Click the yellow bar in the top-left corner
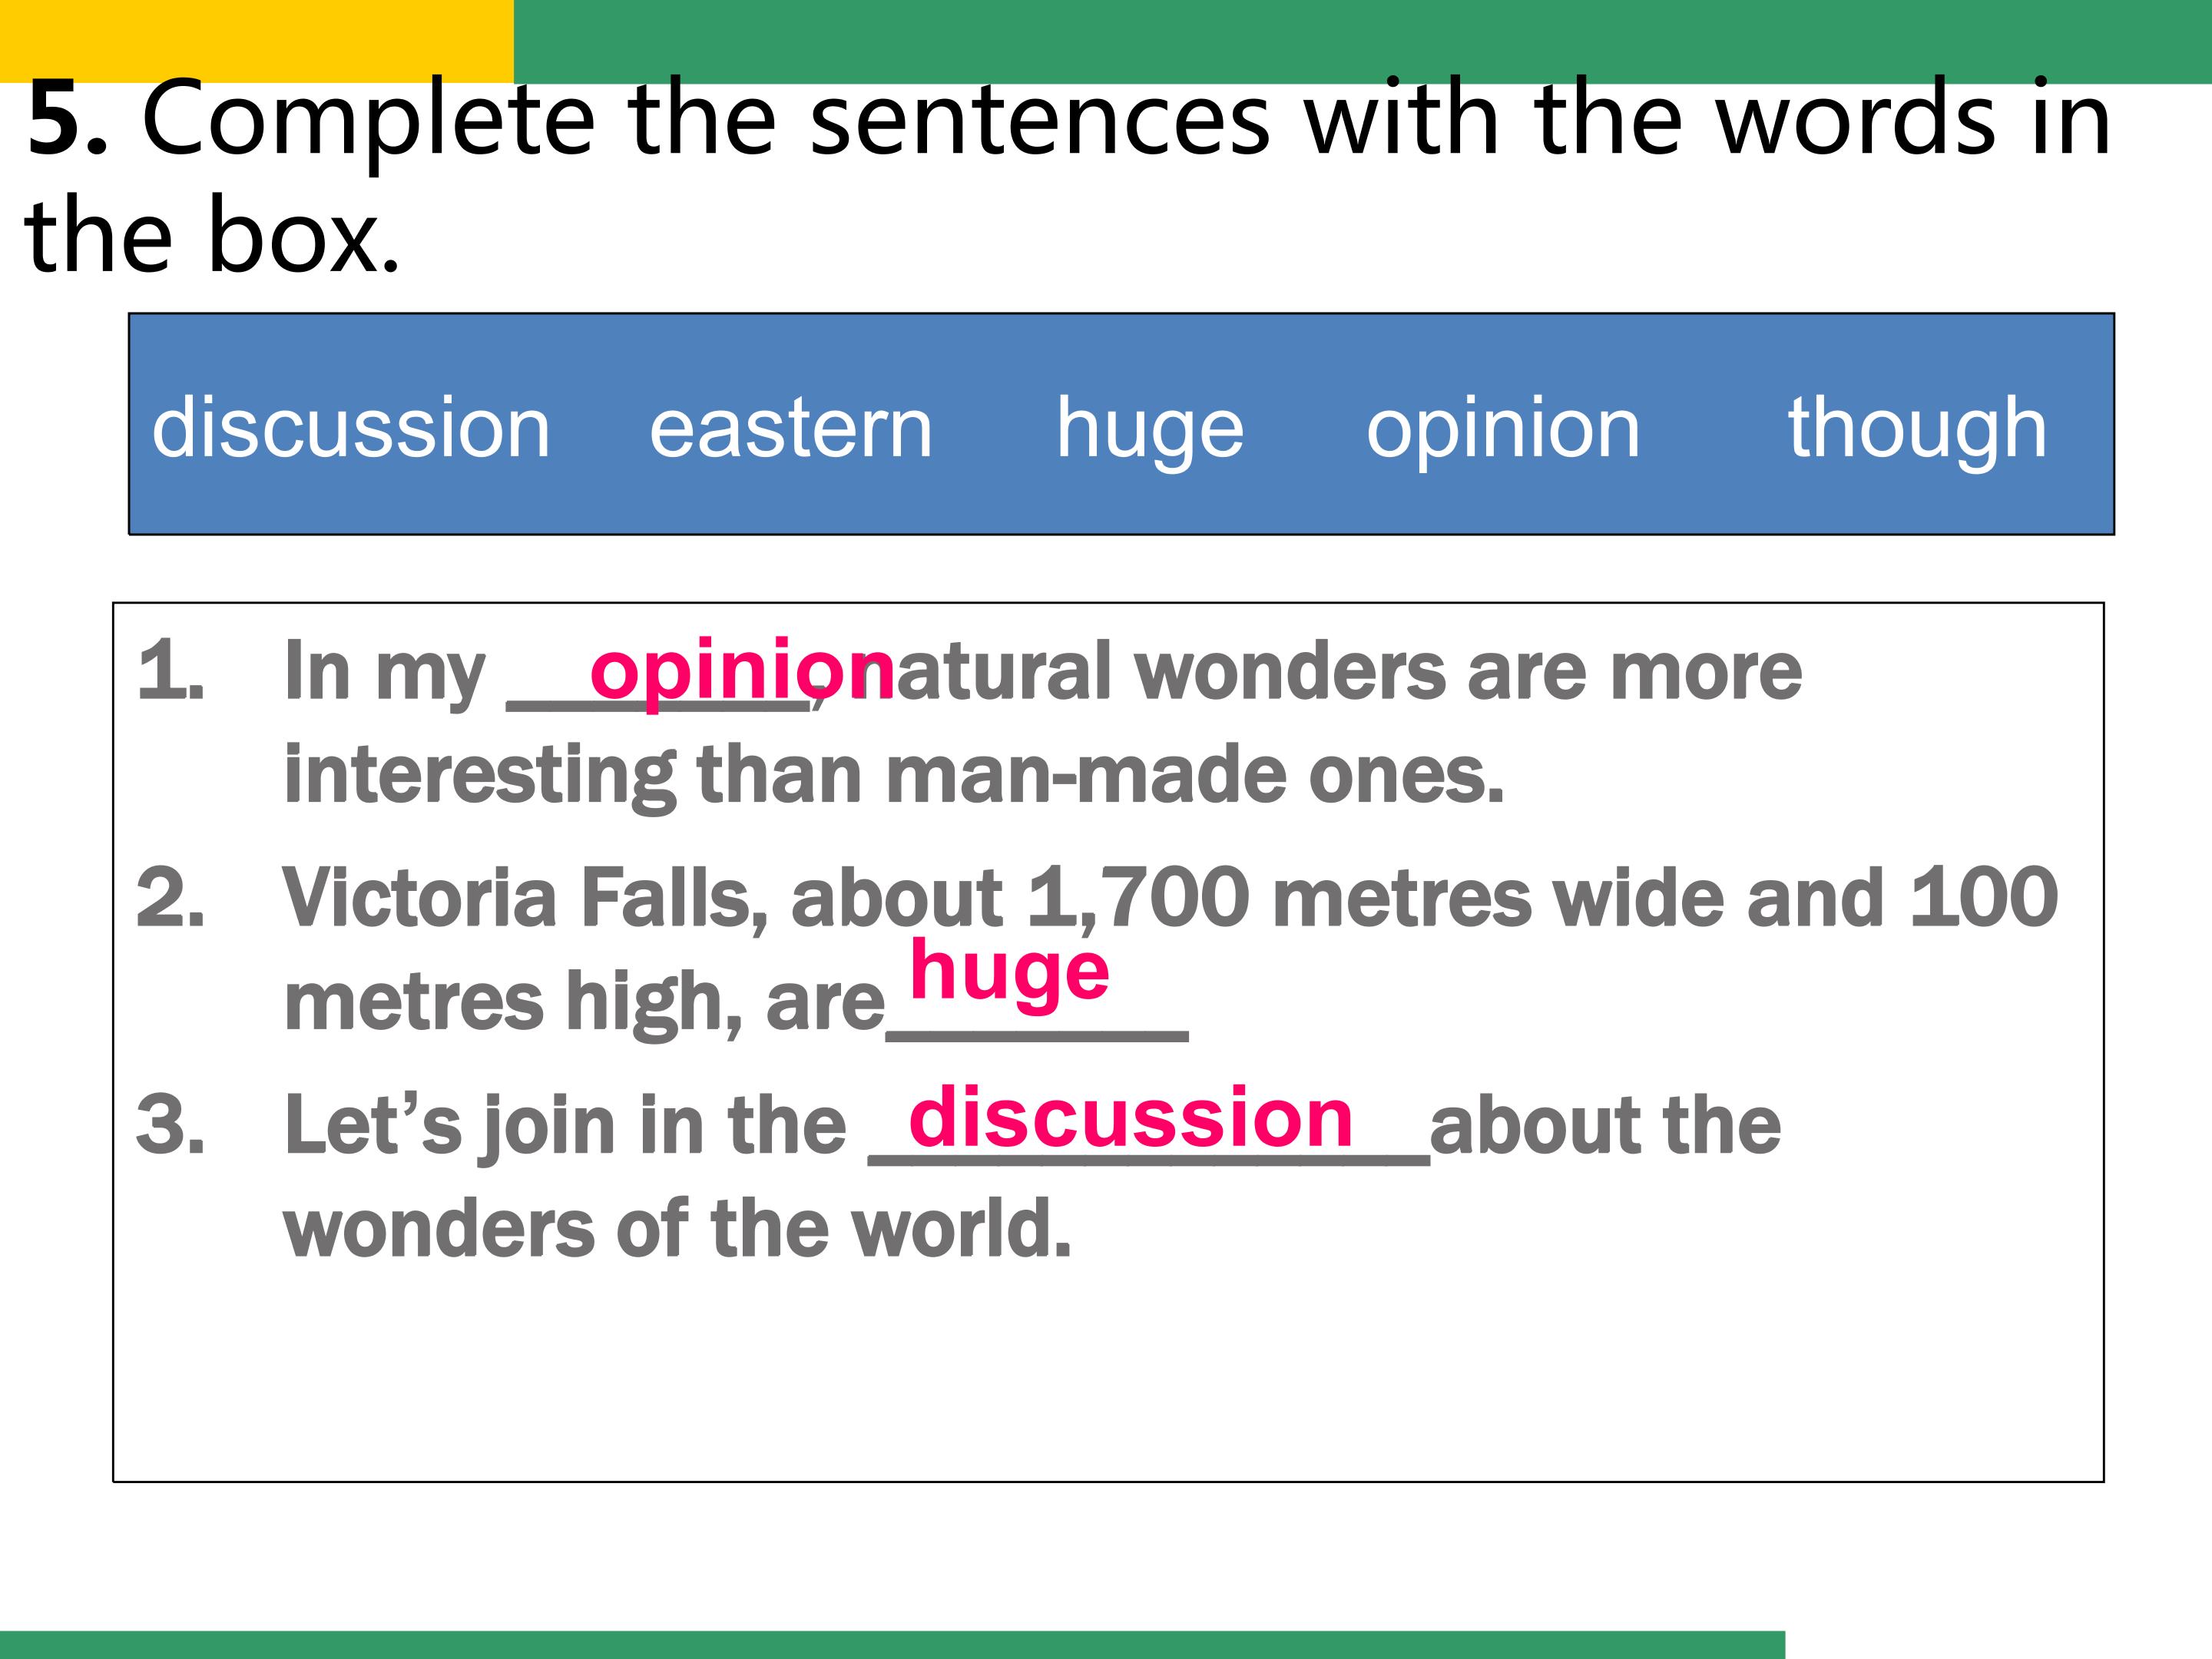 (x=256, y=40)
